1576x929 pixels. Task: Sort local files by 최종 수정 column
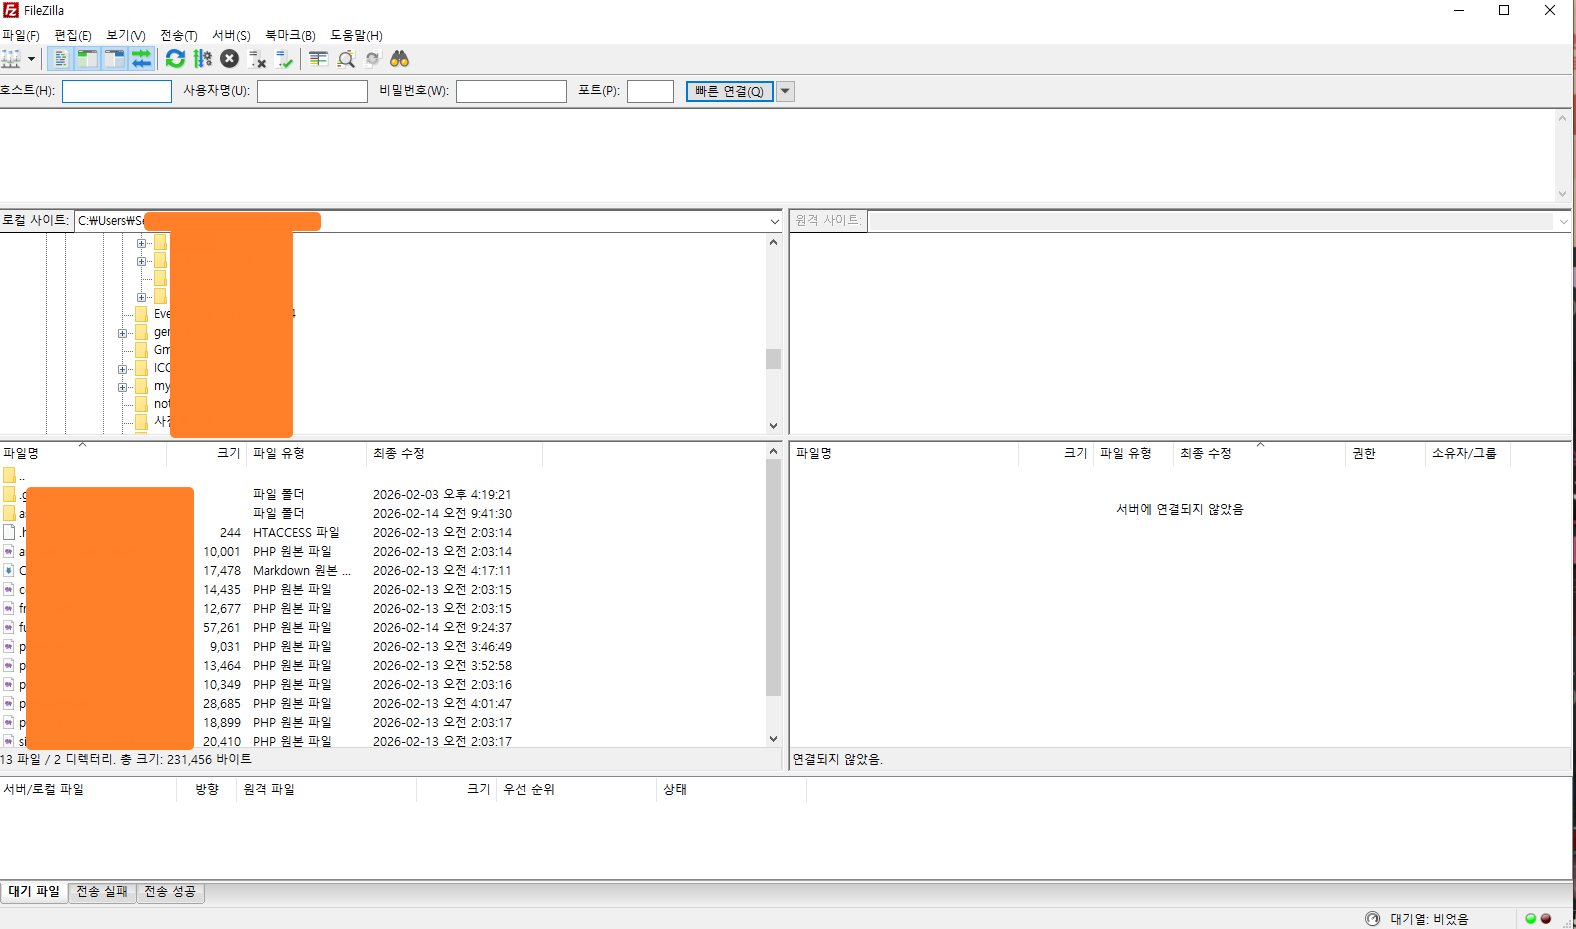point(454,453)
